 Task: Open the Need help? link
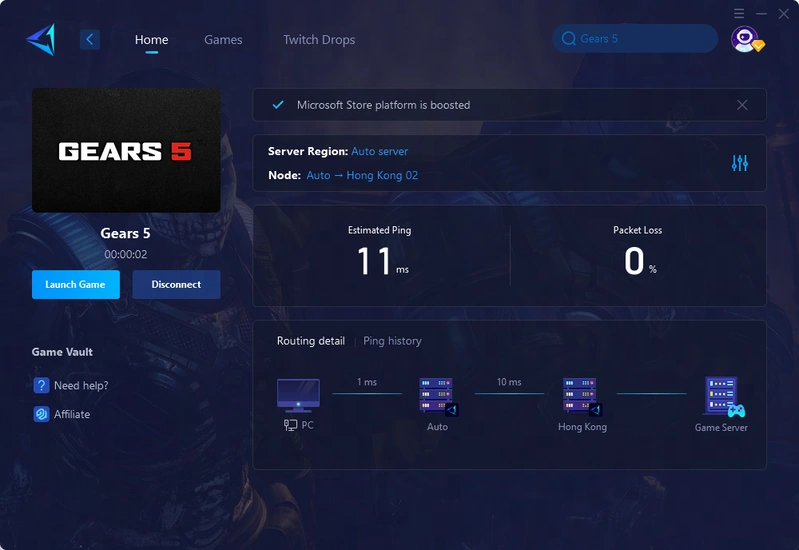[x=81, y=385]
